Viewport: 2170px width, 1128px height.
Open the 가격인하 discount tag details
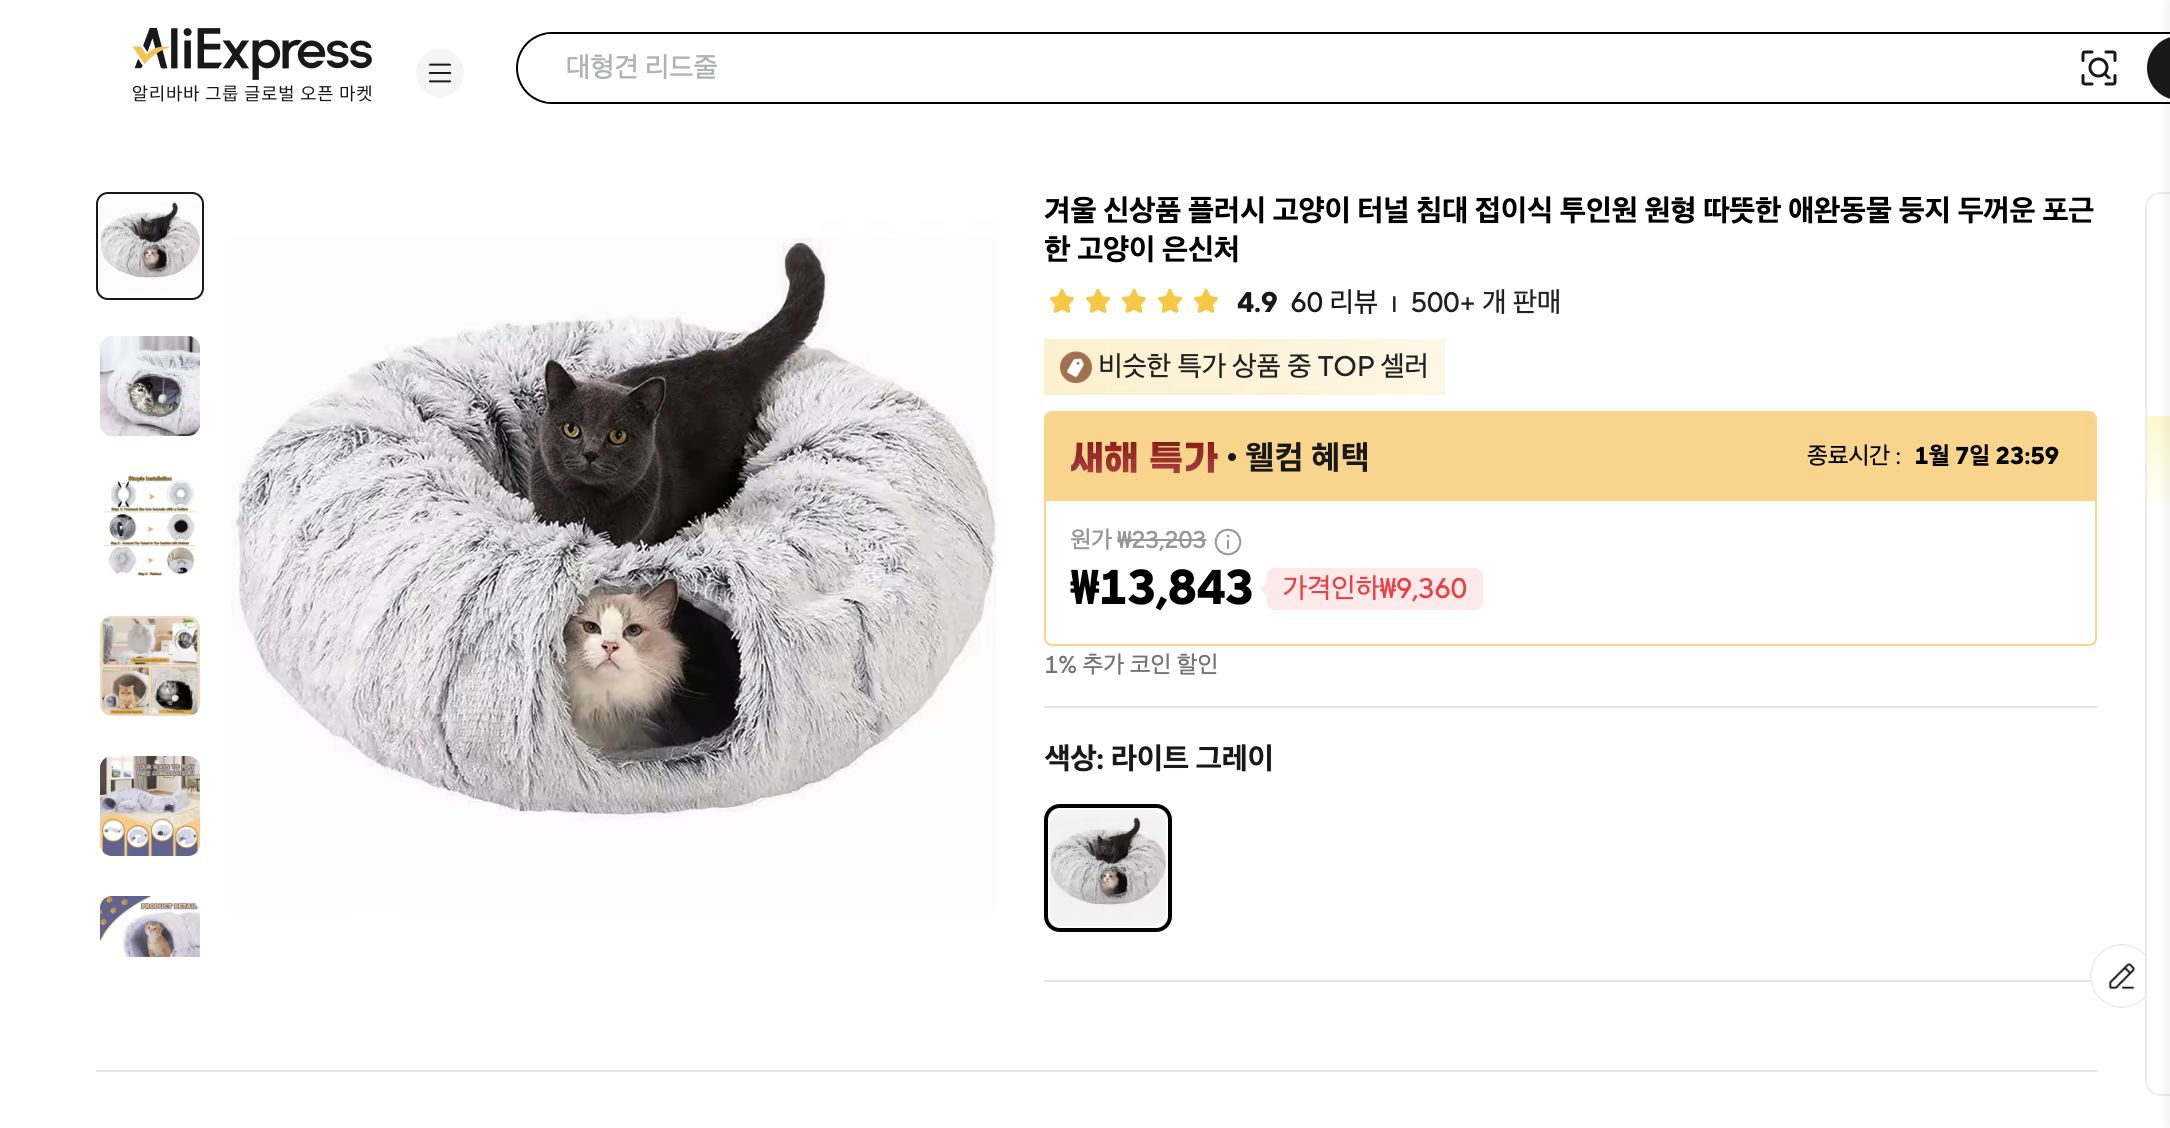1375,590
